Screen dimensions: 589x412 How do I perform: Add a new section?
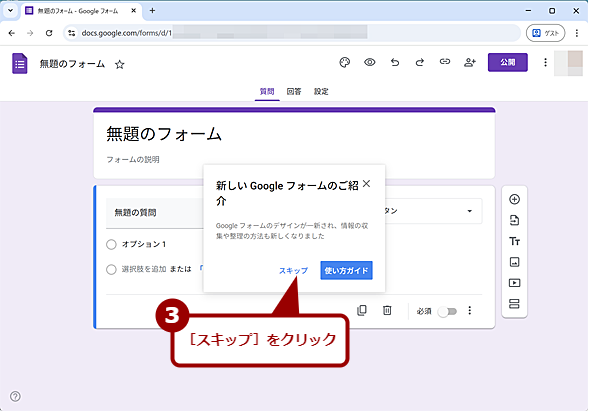click(514, 303)
